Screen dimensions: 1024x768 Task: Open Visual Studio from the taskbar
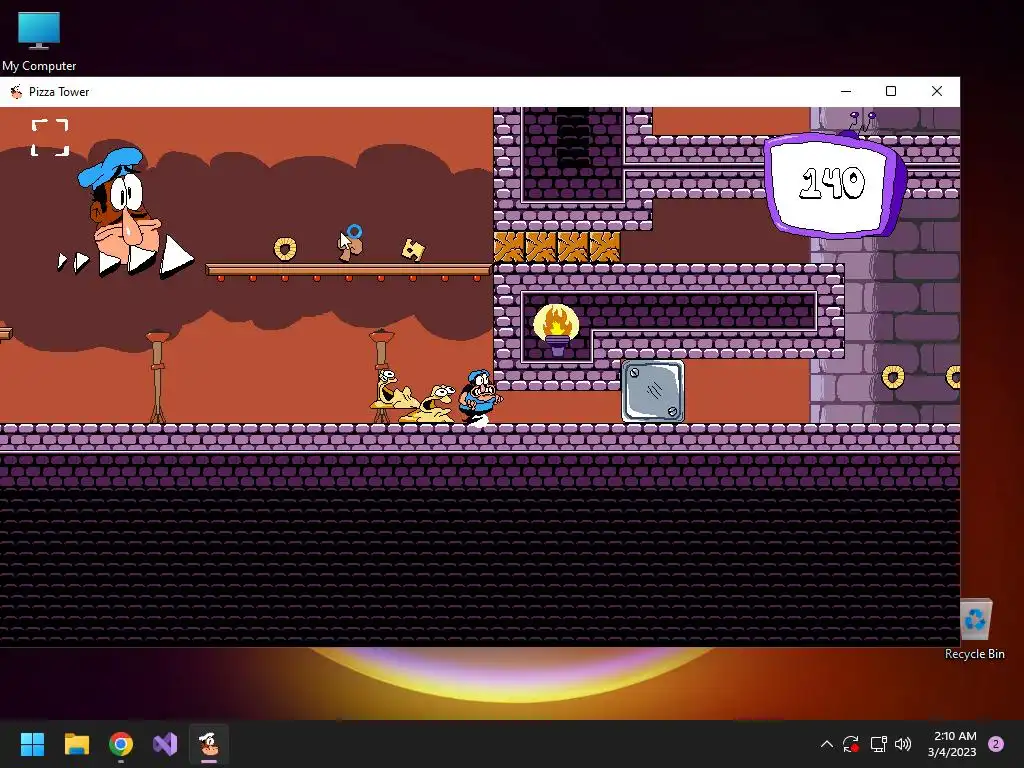coord(165,744)
